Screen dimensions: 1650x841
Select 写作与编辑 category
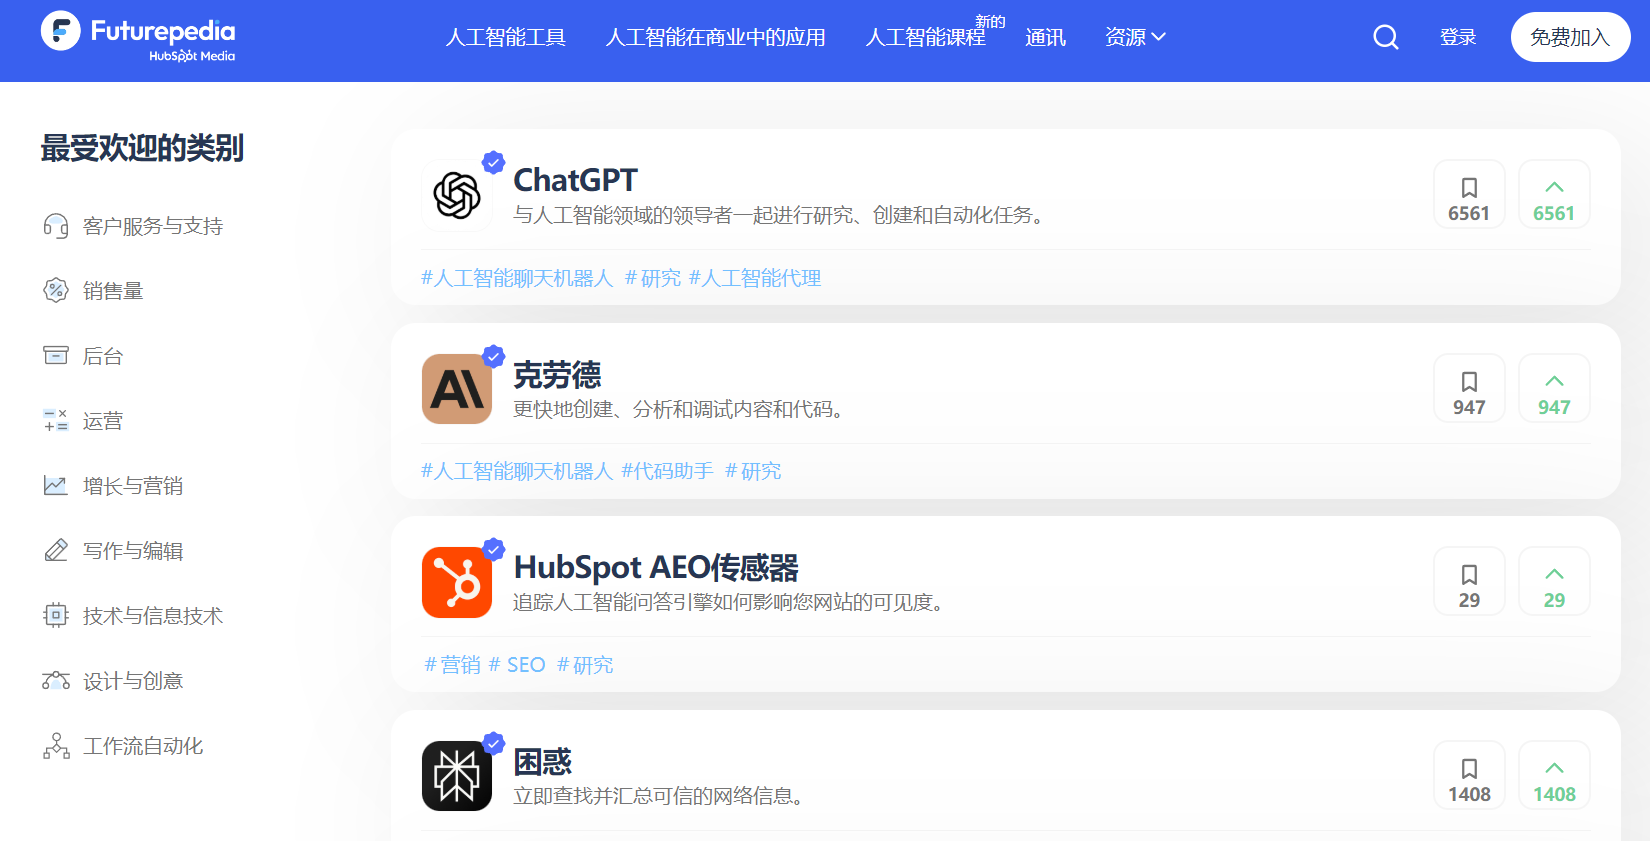click(133, 551)
